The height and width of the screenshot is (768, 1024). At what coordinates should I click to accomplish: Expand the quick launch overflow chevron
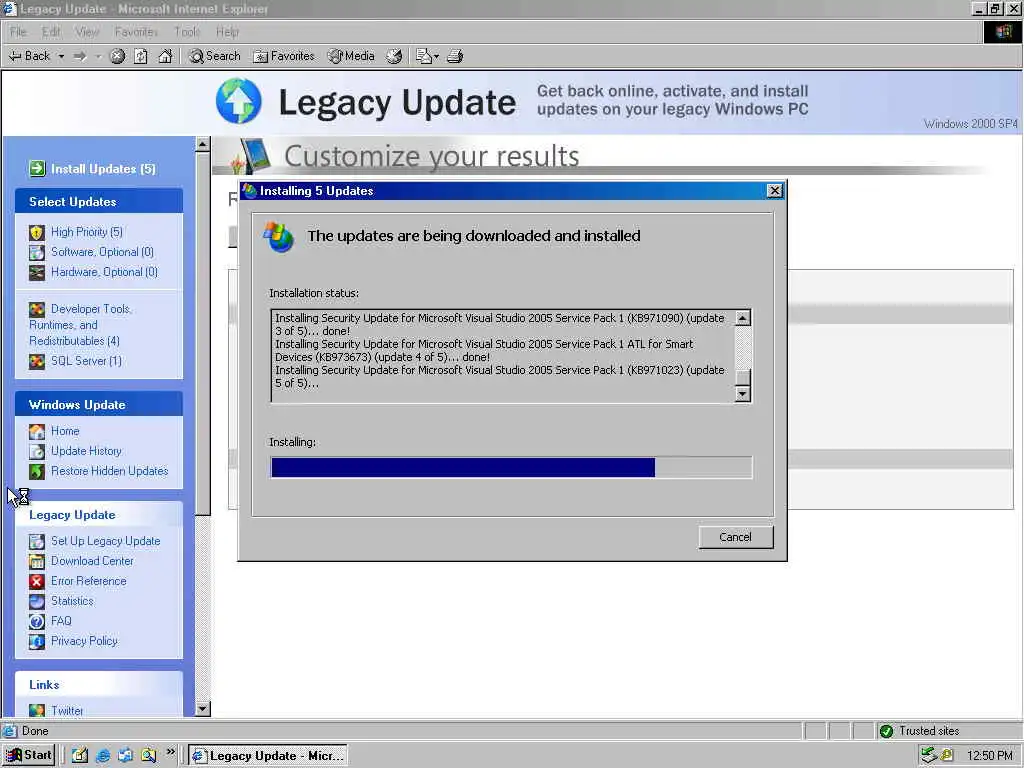[170, 752]
